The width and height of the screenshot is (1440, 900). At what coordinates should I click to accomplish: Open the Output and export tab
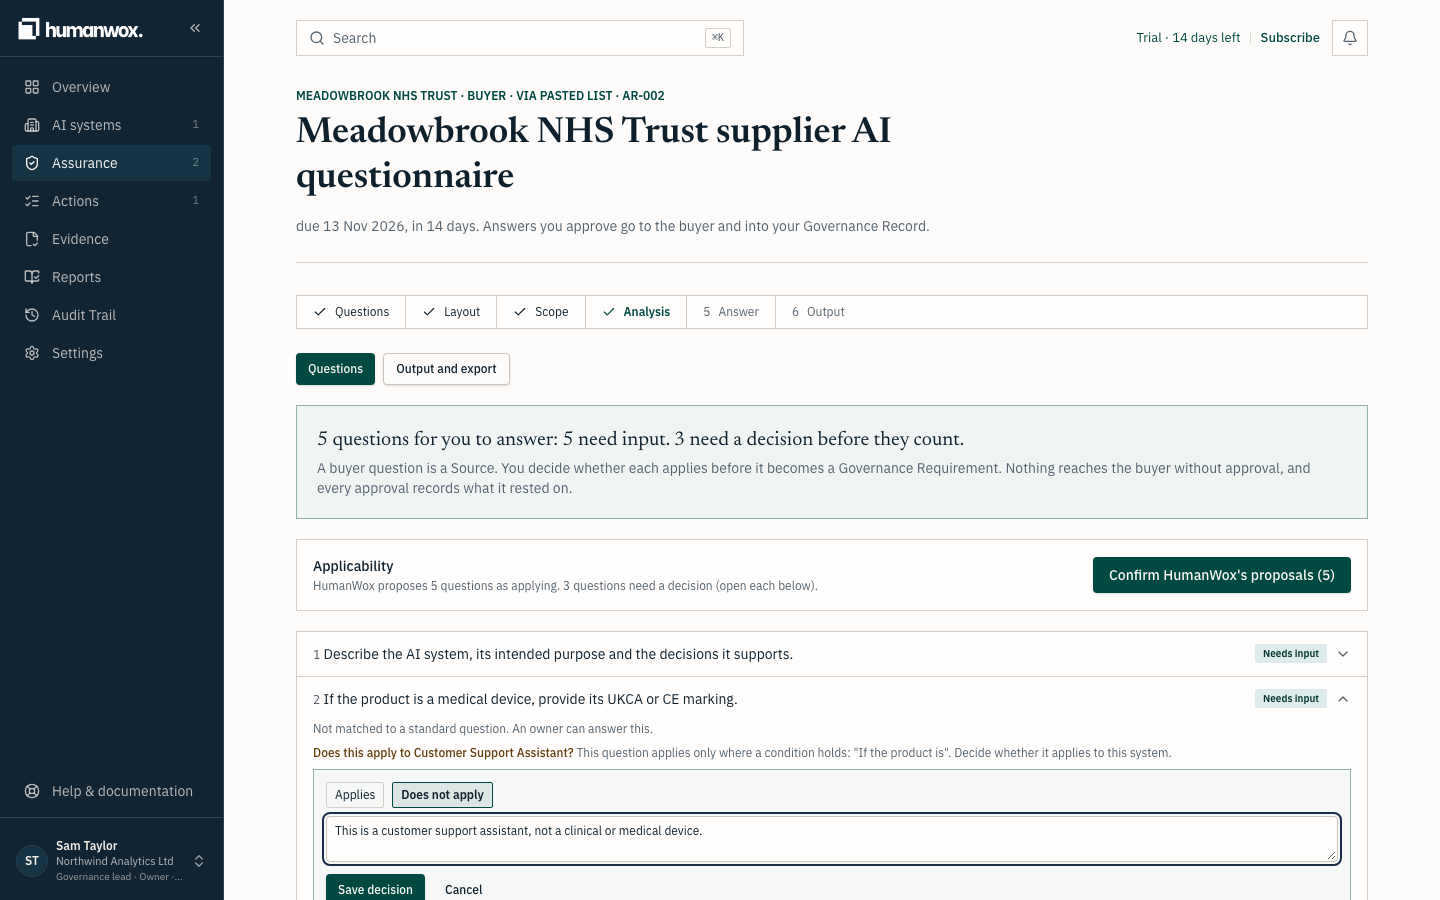coord(446,369)
